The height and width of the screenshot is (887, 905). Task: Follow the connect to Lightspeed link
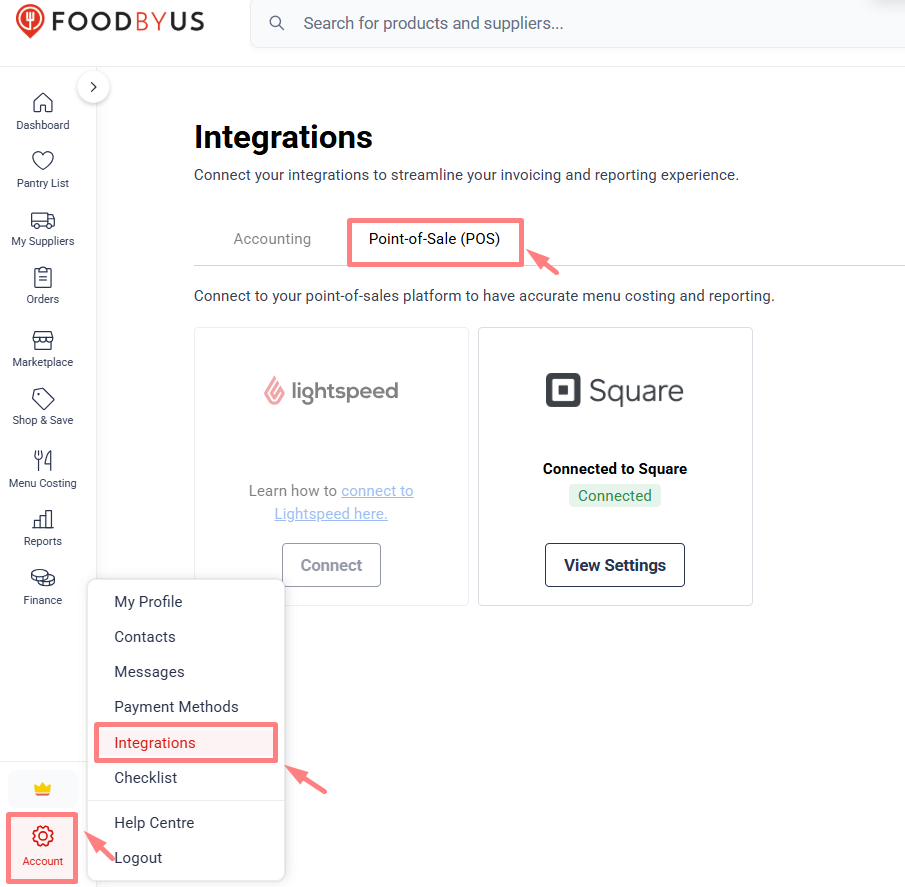(x=344, y=502)
